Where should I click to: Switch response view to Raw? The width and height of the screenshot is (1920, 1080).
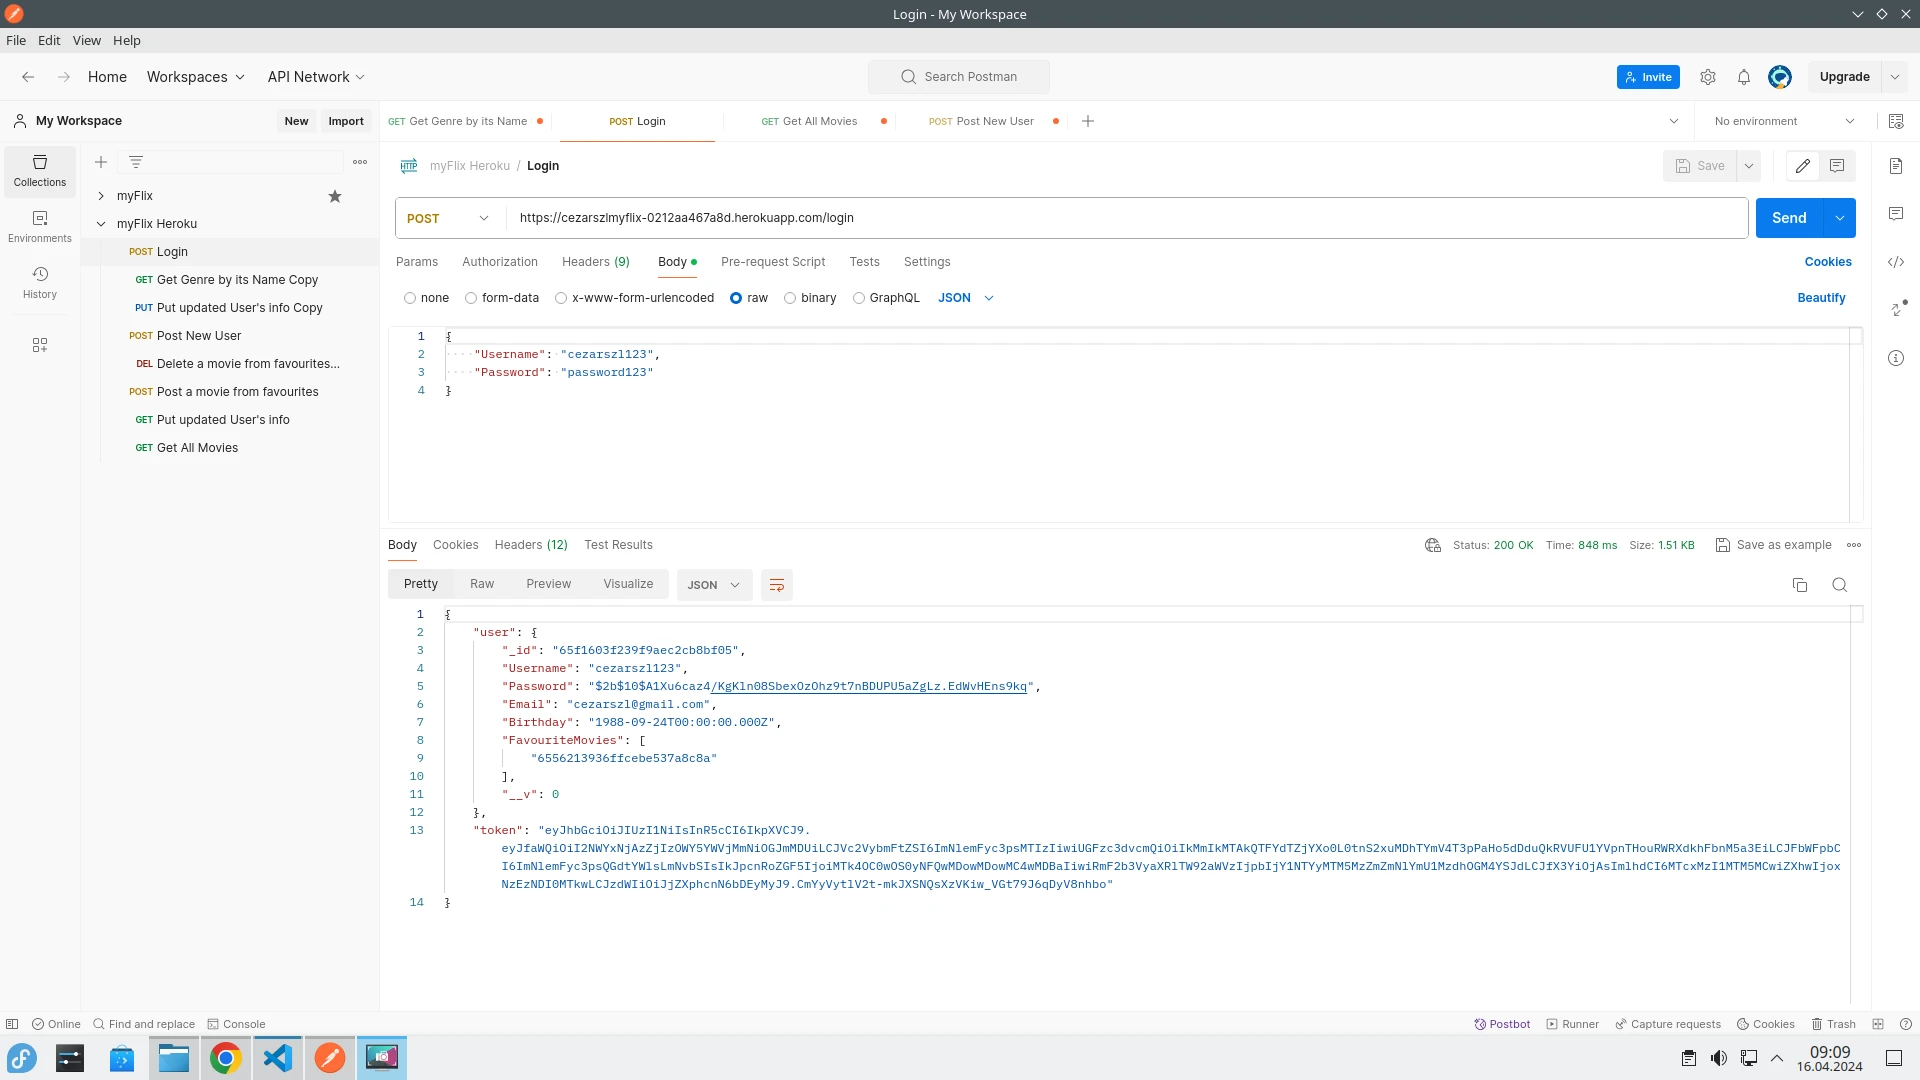(482, 584)
